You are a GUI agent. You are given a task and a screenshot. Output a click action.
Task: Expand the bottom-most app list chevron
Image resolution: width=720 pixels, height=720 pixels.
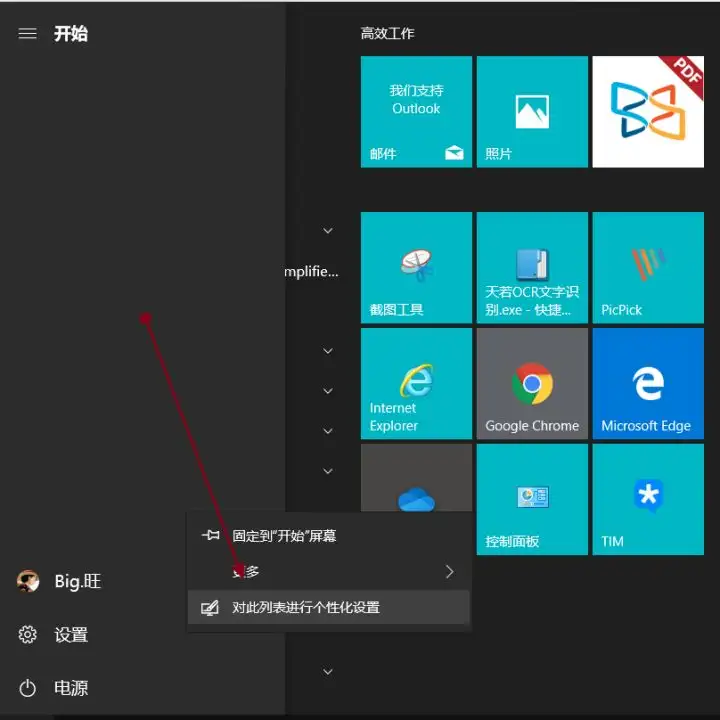pos(328,672)
